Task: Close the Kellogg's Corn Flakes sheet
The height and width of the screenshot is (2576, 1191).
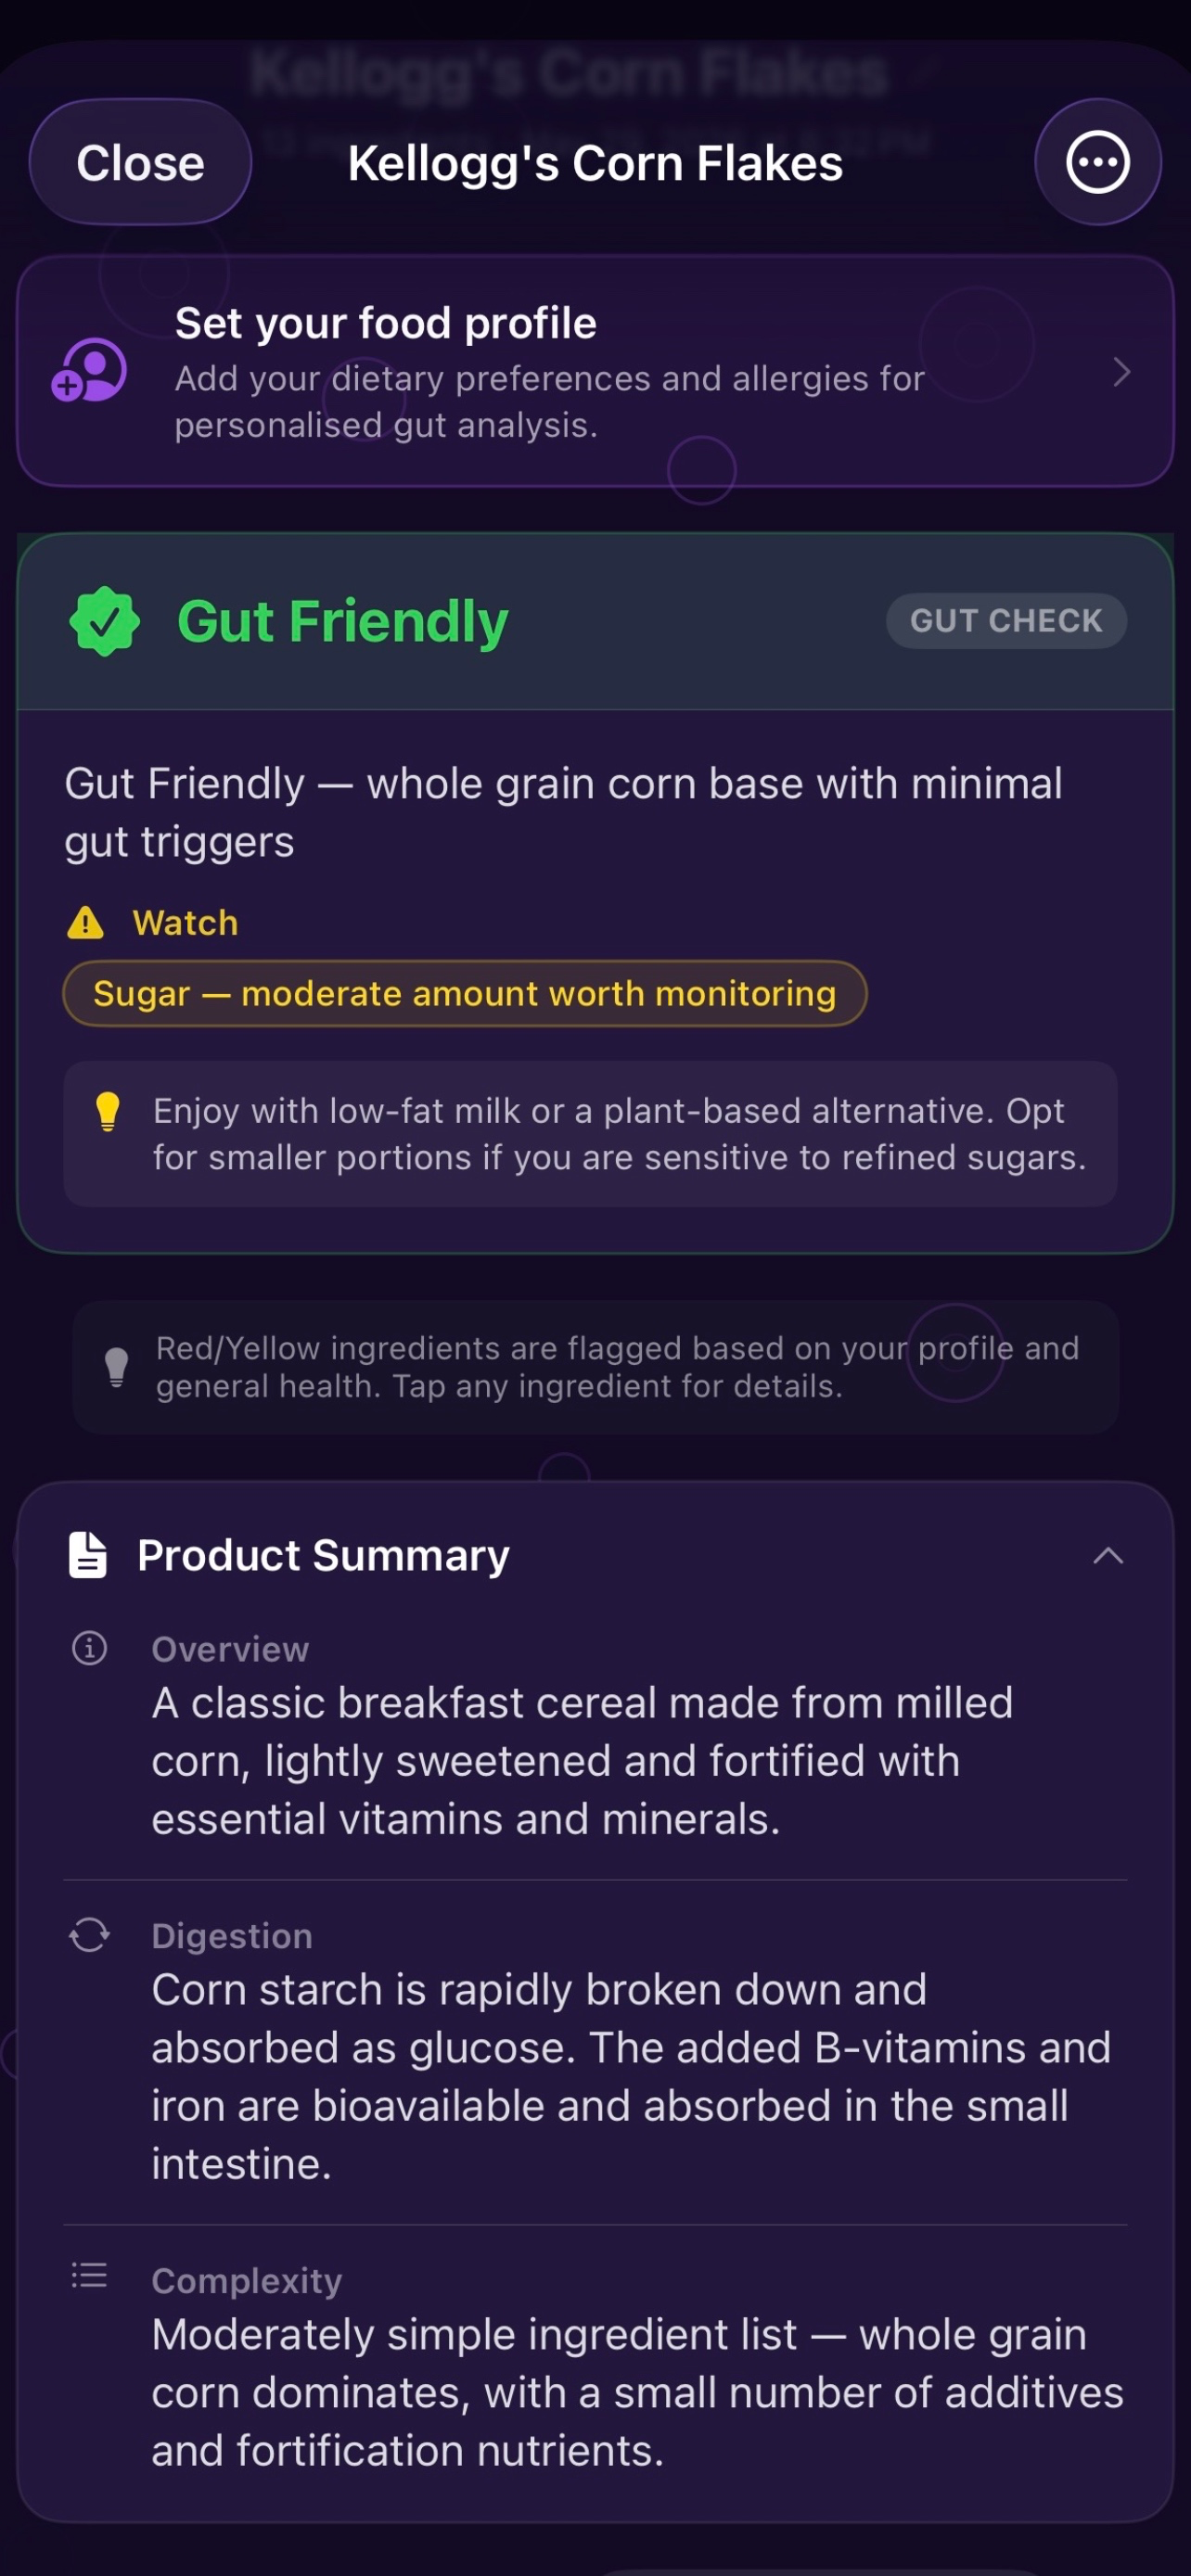Action: click(140, 162)
